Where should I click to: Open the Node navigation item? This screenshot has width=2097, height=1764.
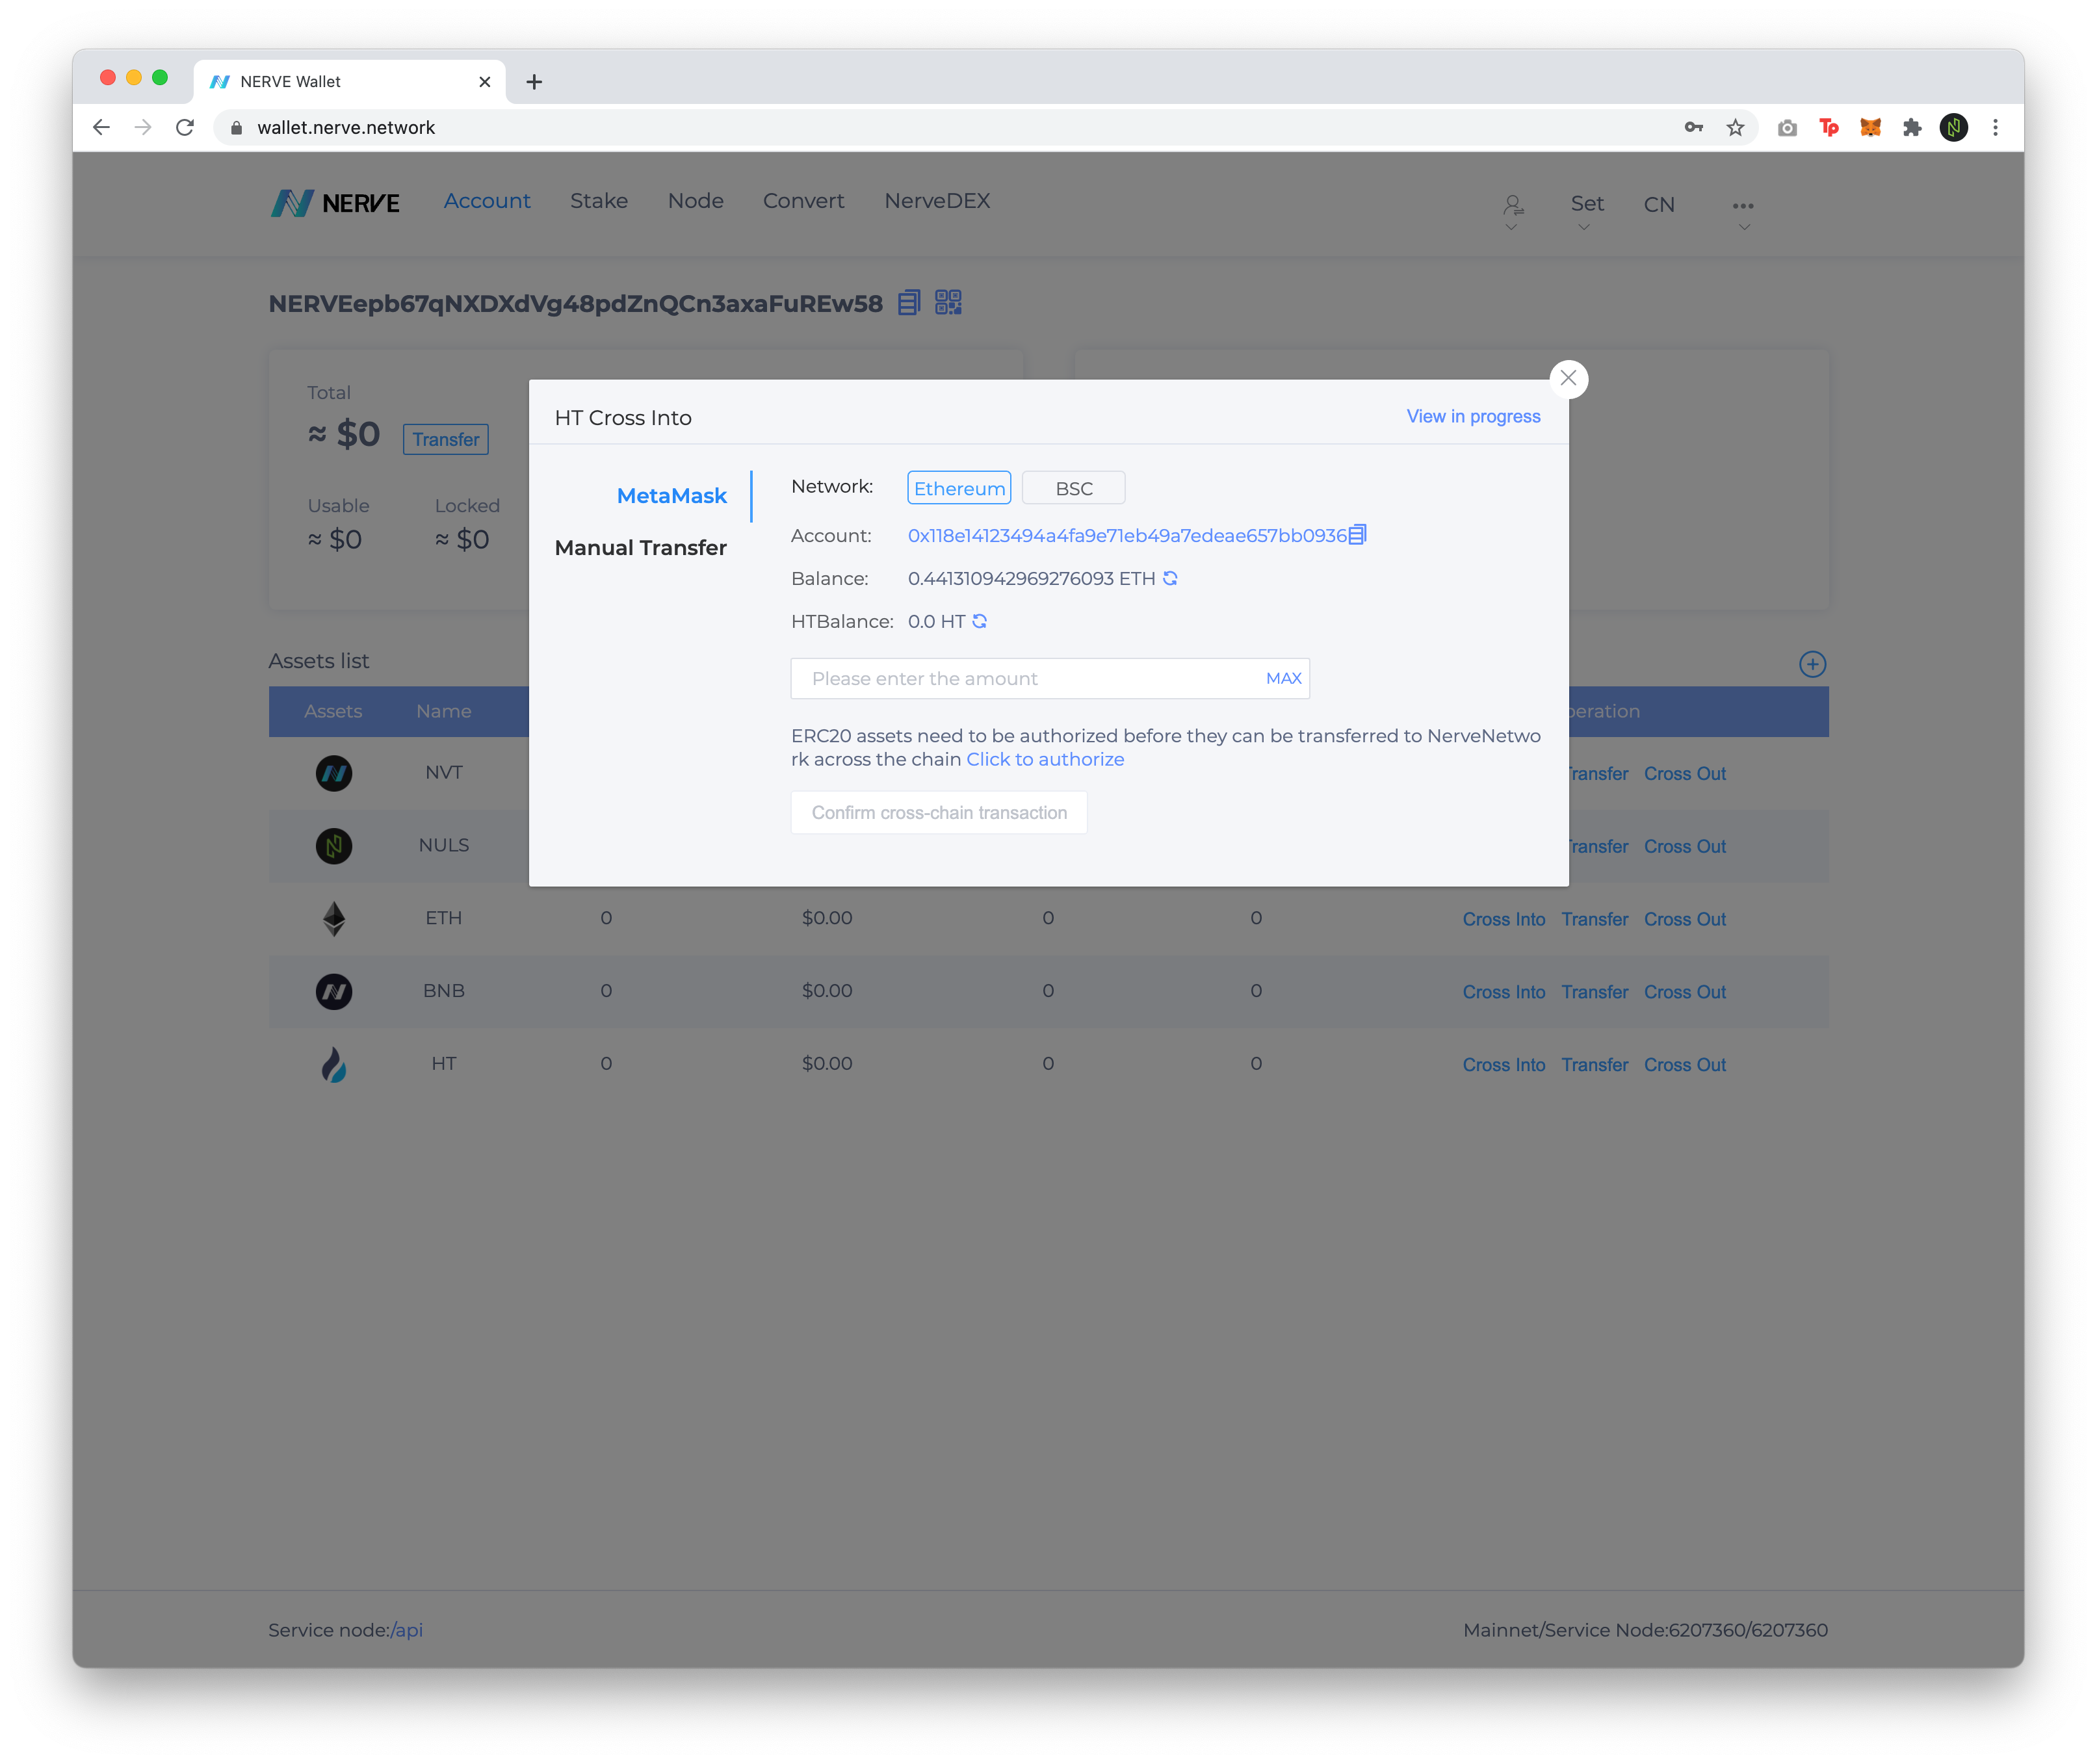click(695, 201)
